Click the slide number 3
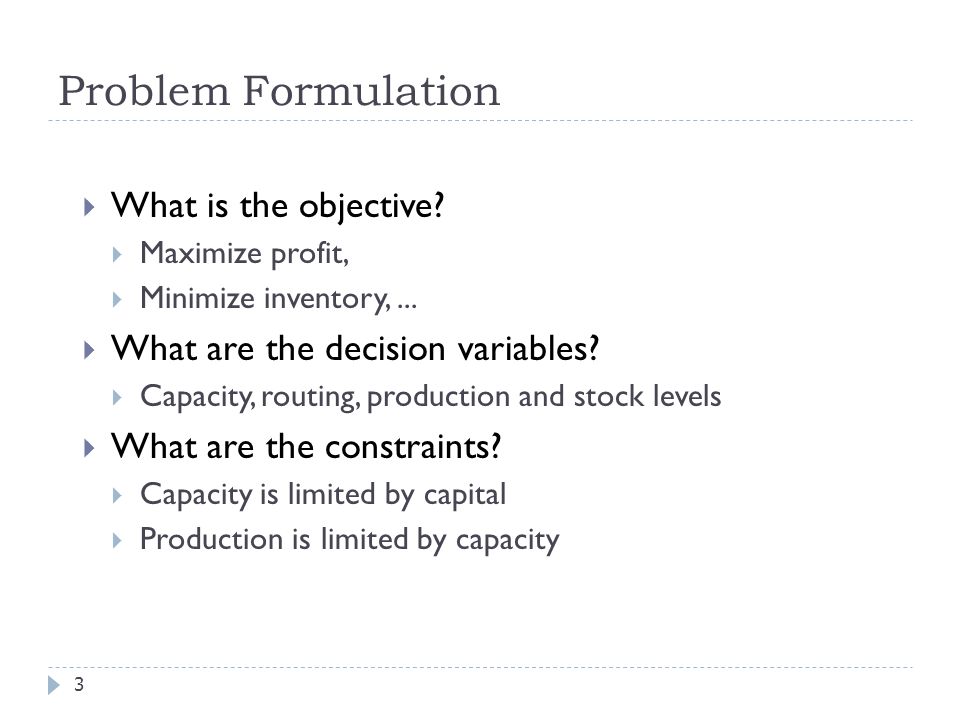Screen dimensions: 960x720 79,684
